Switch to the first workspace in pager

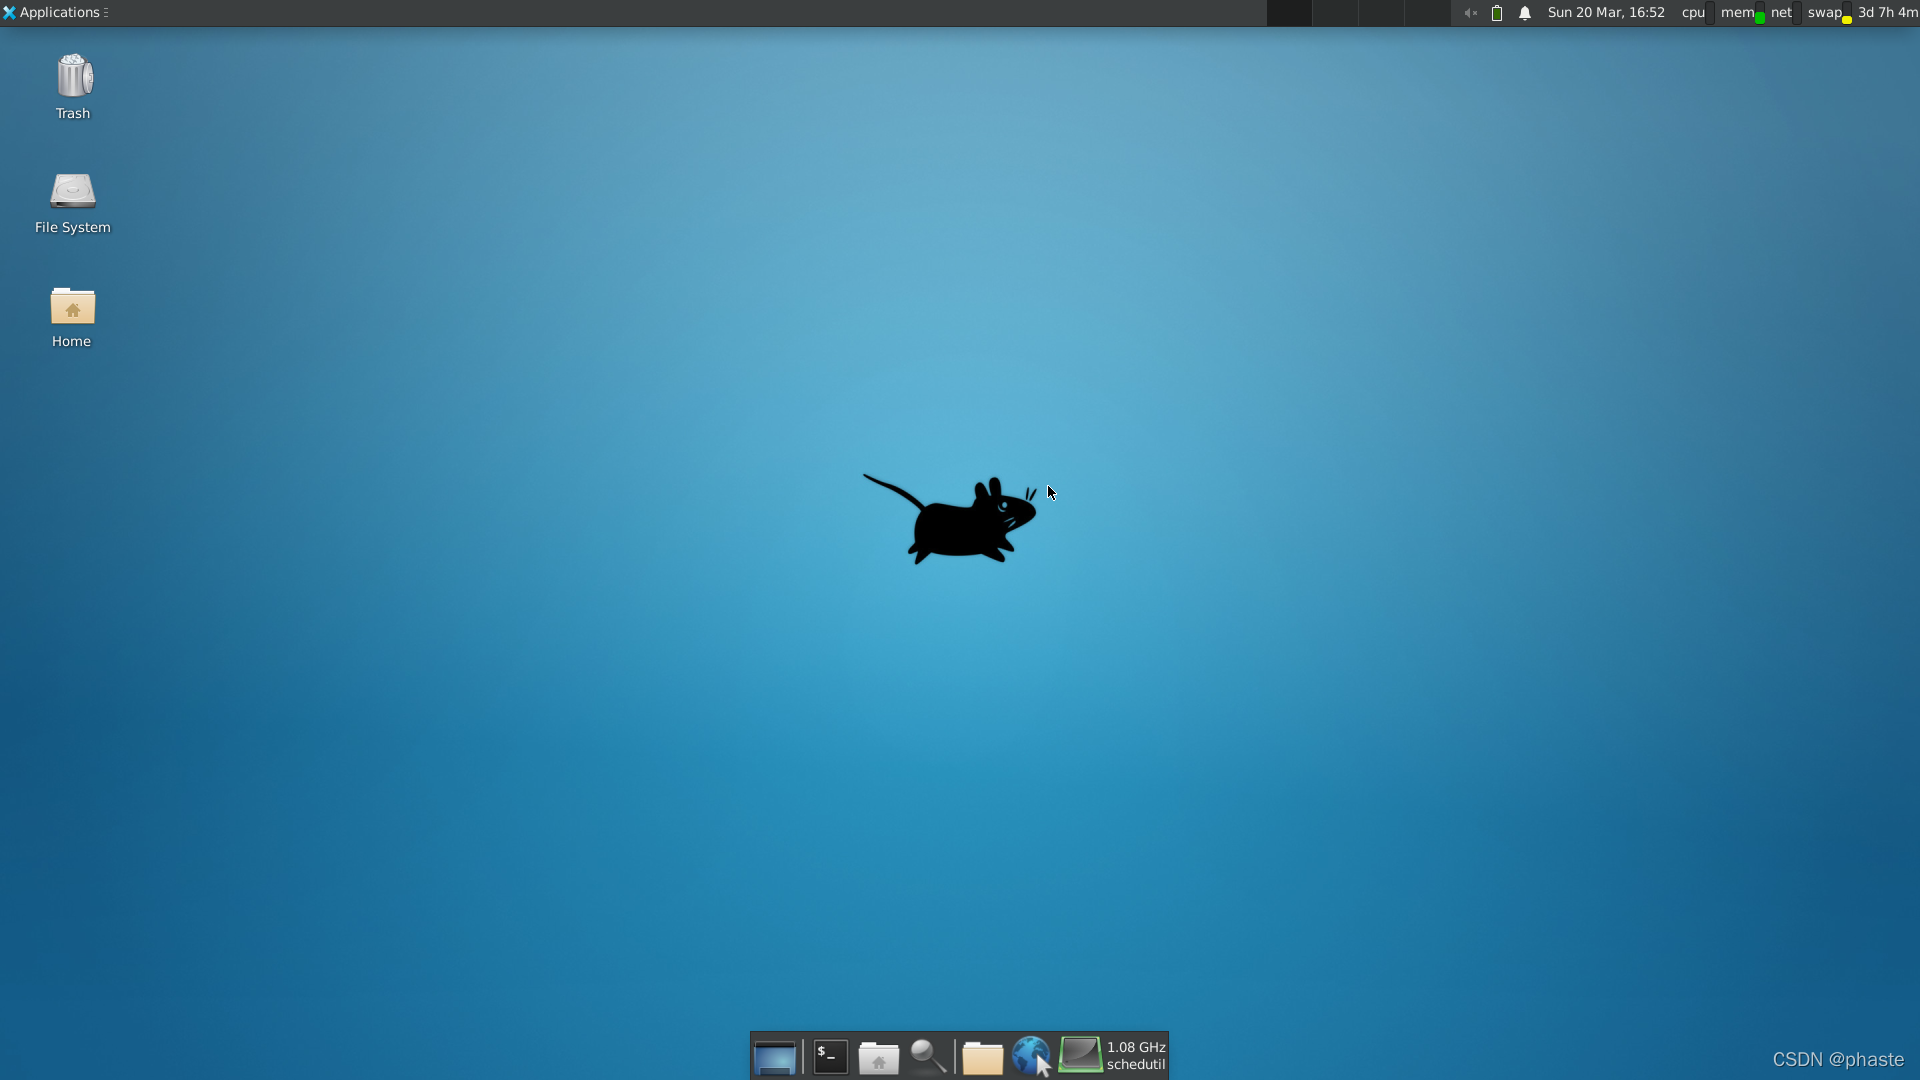(x=1289, y=13)
